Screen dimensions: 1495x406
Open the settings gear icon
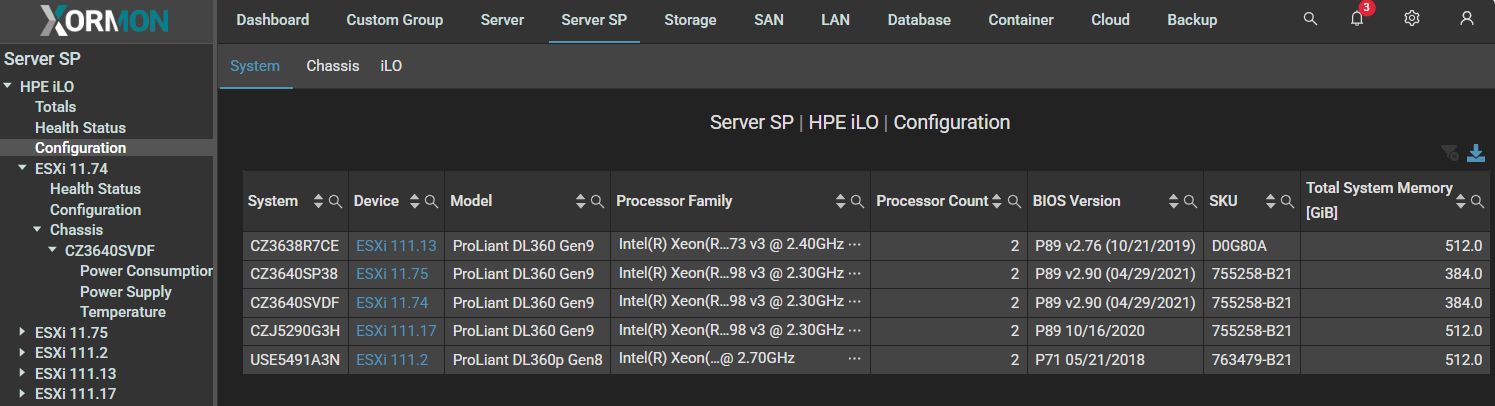pos(1412,19)
